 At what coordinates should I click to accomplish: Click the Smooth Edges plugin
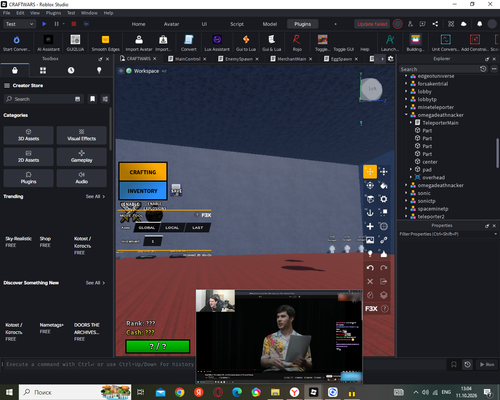point(105,43)
